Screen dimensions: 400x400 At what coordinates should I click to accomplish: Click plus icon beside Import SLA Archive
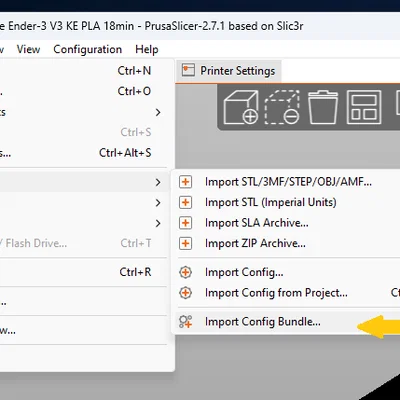pos(185,223)
